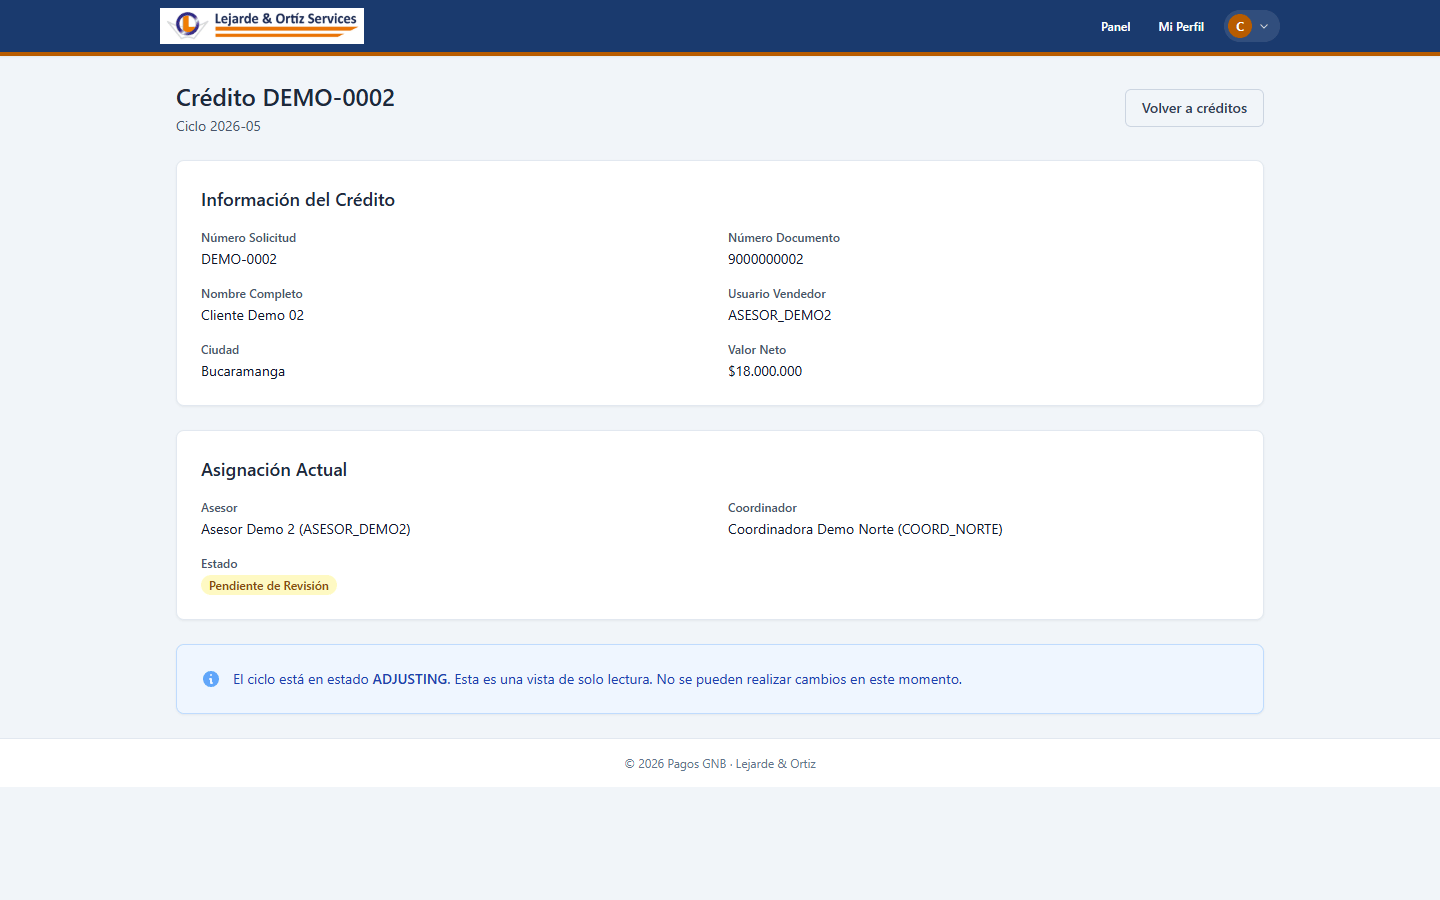Image resolution: width=1440 pixels, height=900 pixels.
Task: Click Volver a créditos button
Action: [1194, 108]
